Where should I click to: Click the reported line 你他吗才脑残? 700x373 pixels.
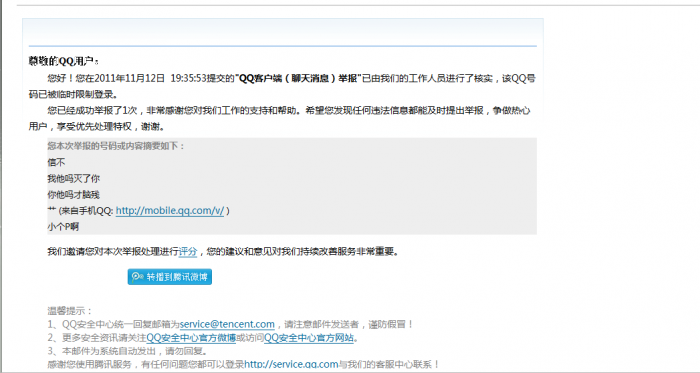74,195
